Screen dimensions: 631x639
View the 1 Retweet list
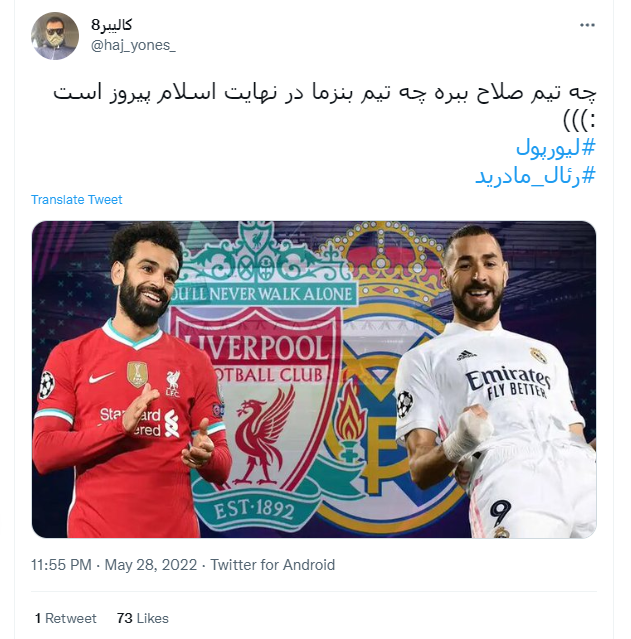click(x=66, y=618)
